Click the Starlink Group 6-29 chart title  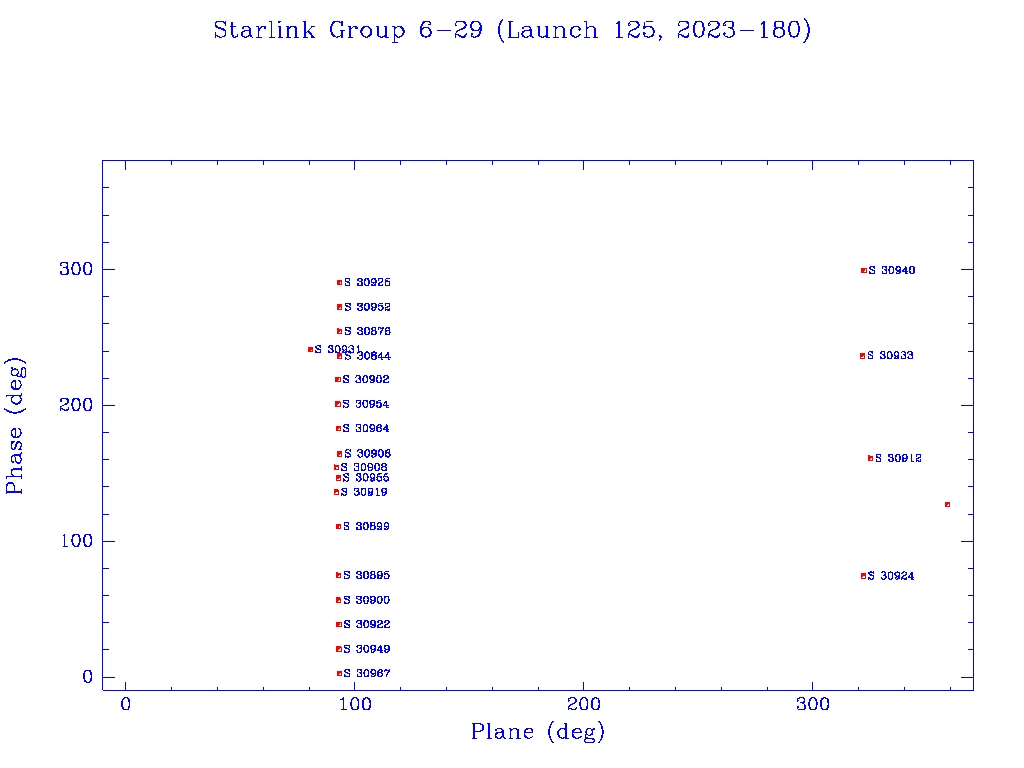pyautogui.click(x=512, y=31)
